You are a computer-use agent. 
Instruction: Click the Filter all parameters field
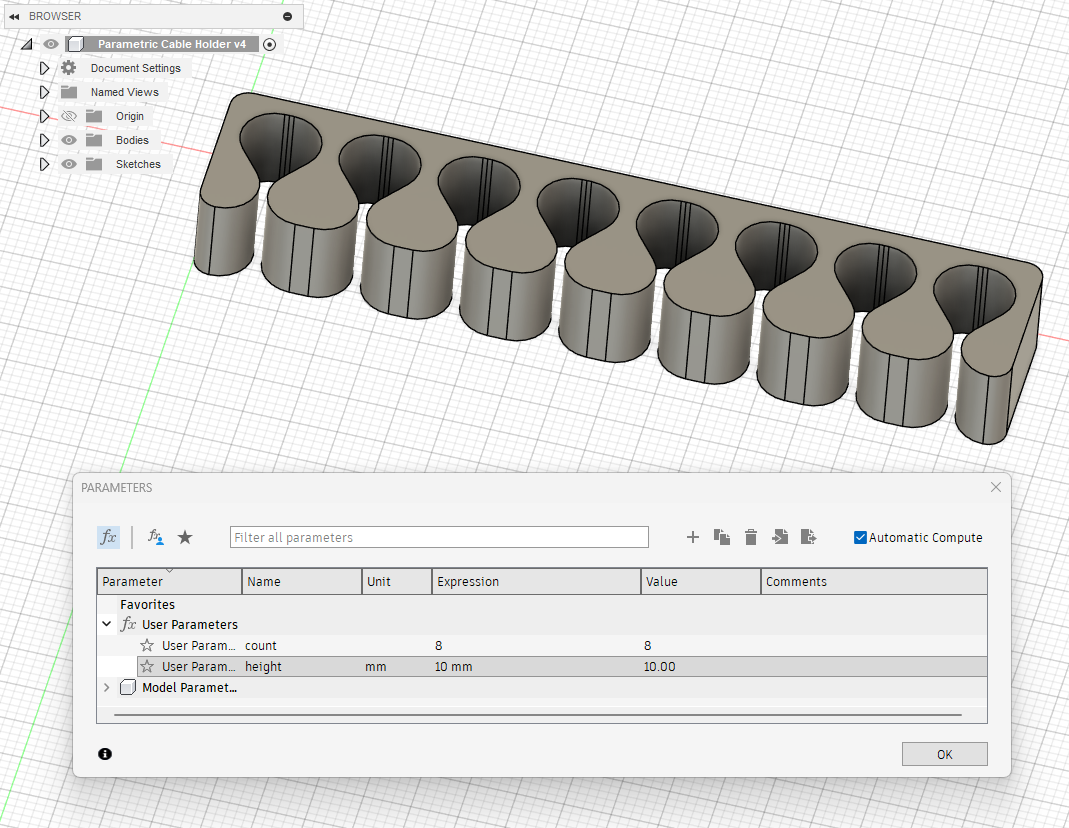438,538
